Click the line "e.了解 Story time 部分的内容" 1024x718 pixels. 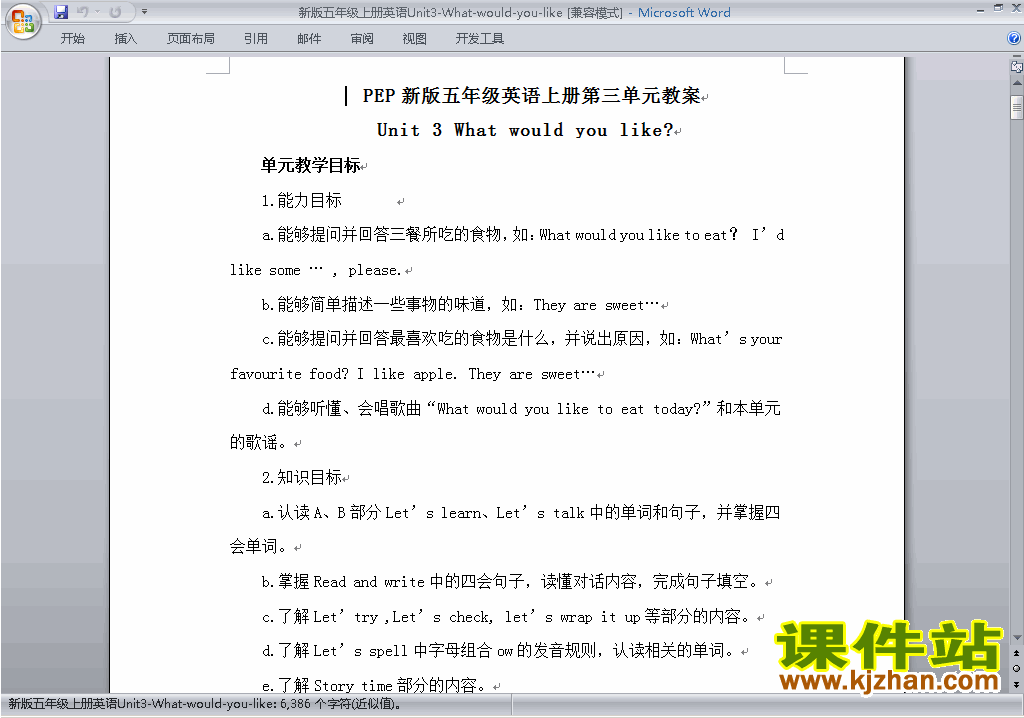click(376, 685)
